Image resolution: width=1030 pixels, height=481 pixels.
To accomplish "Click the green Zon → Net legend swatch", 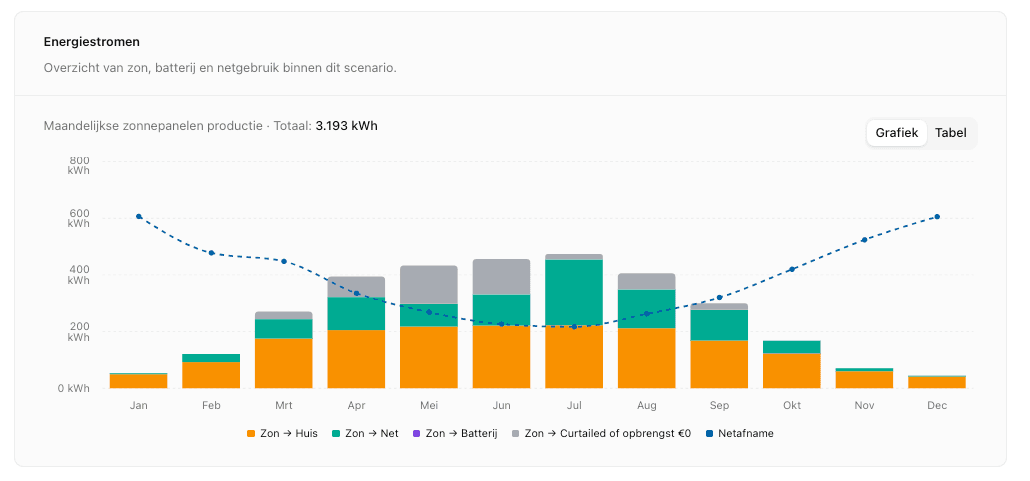I will [x=337, y=434].
